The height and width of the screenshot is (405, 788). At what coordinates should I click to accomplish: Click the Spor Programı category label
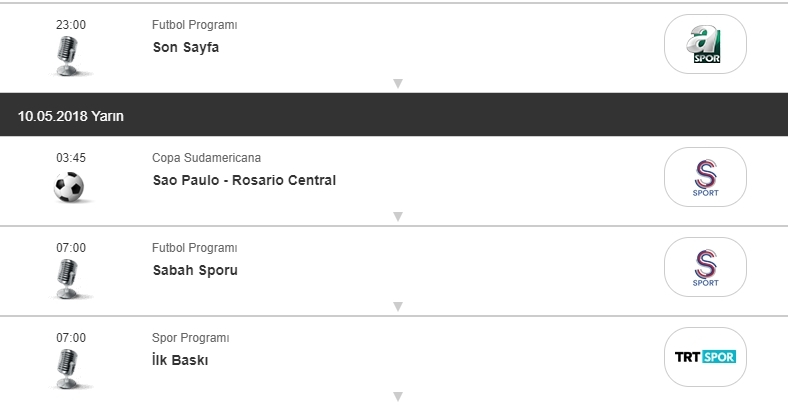click(x=191, y=338)
